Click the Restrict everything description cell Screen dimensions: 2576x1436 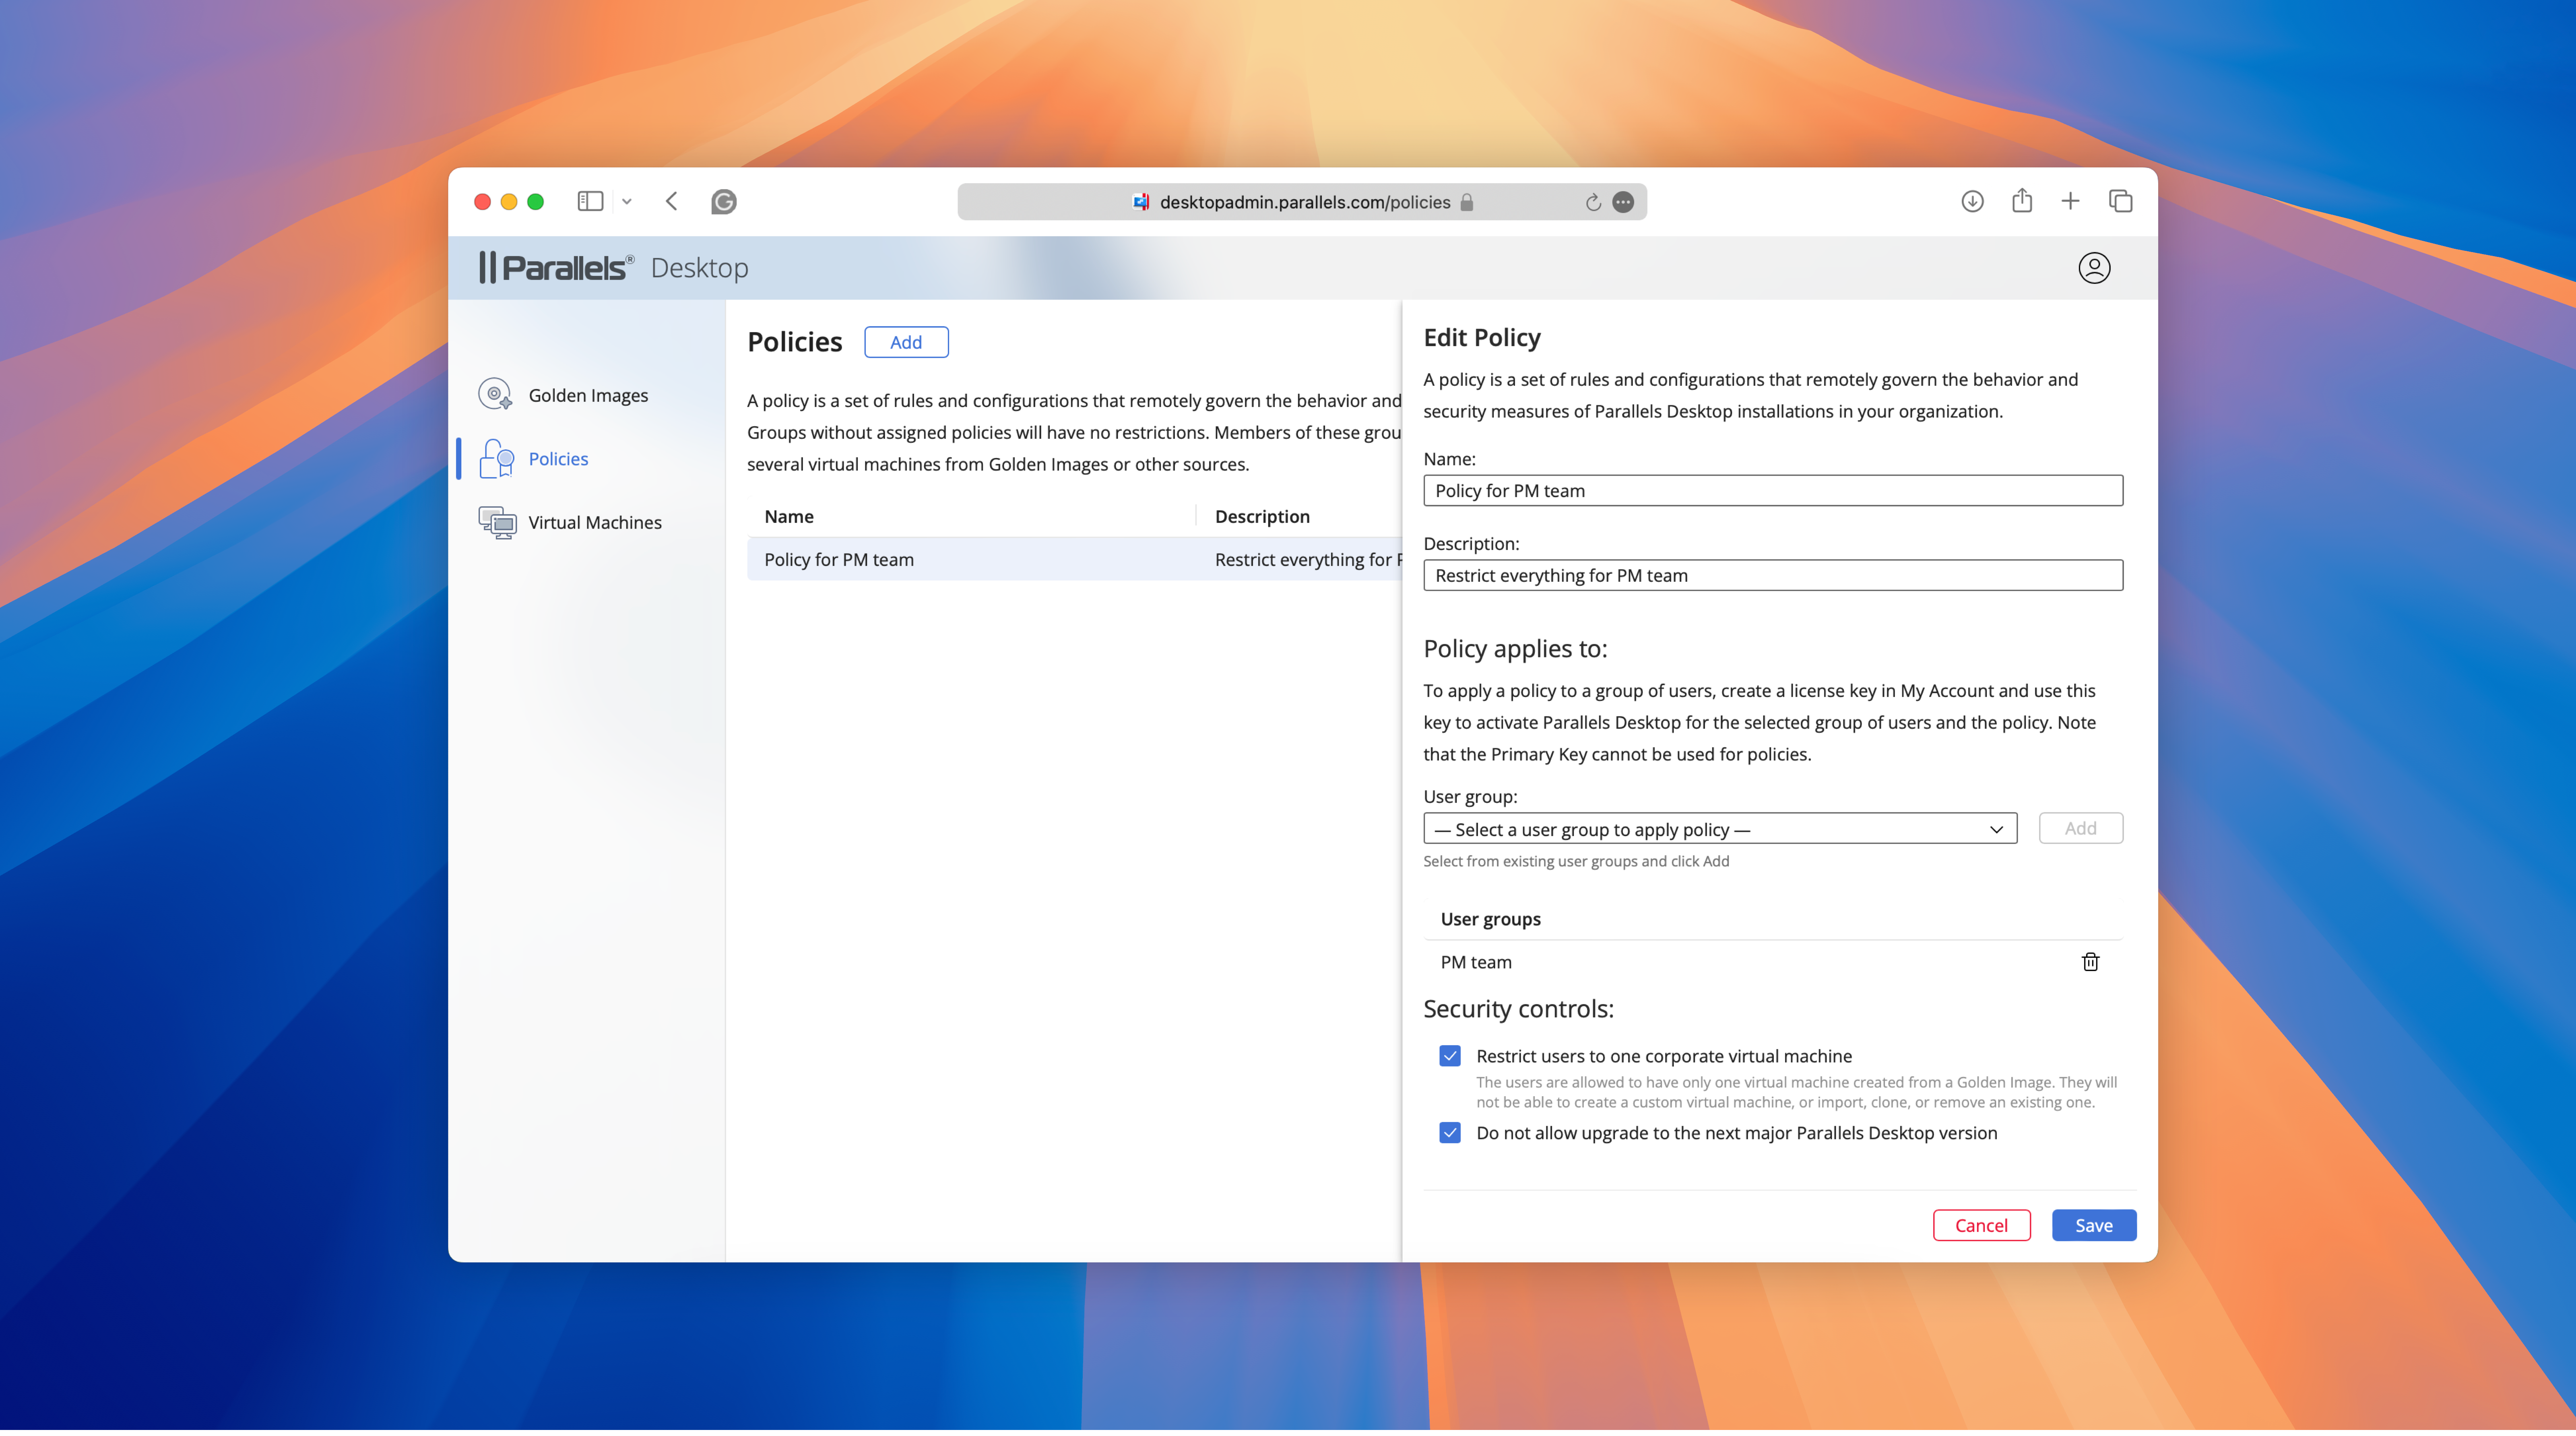click(x=1308, y=559)
